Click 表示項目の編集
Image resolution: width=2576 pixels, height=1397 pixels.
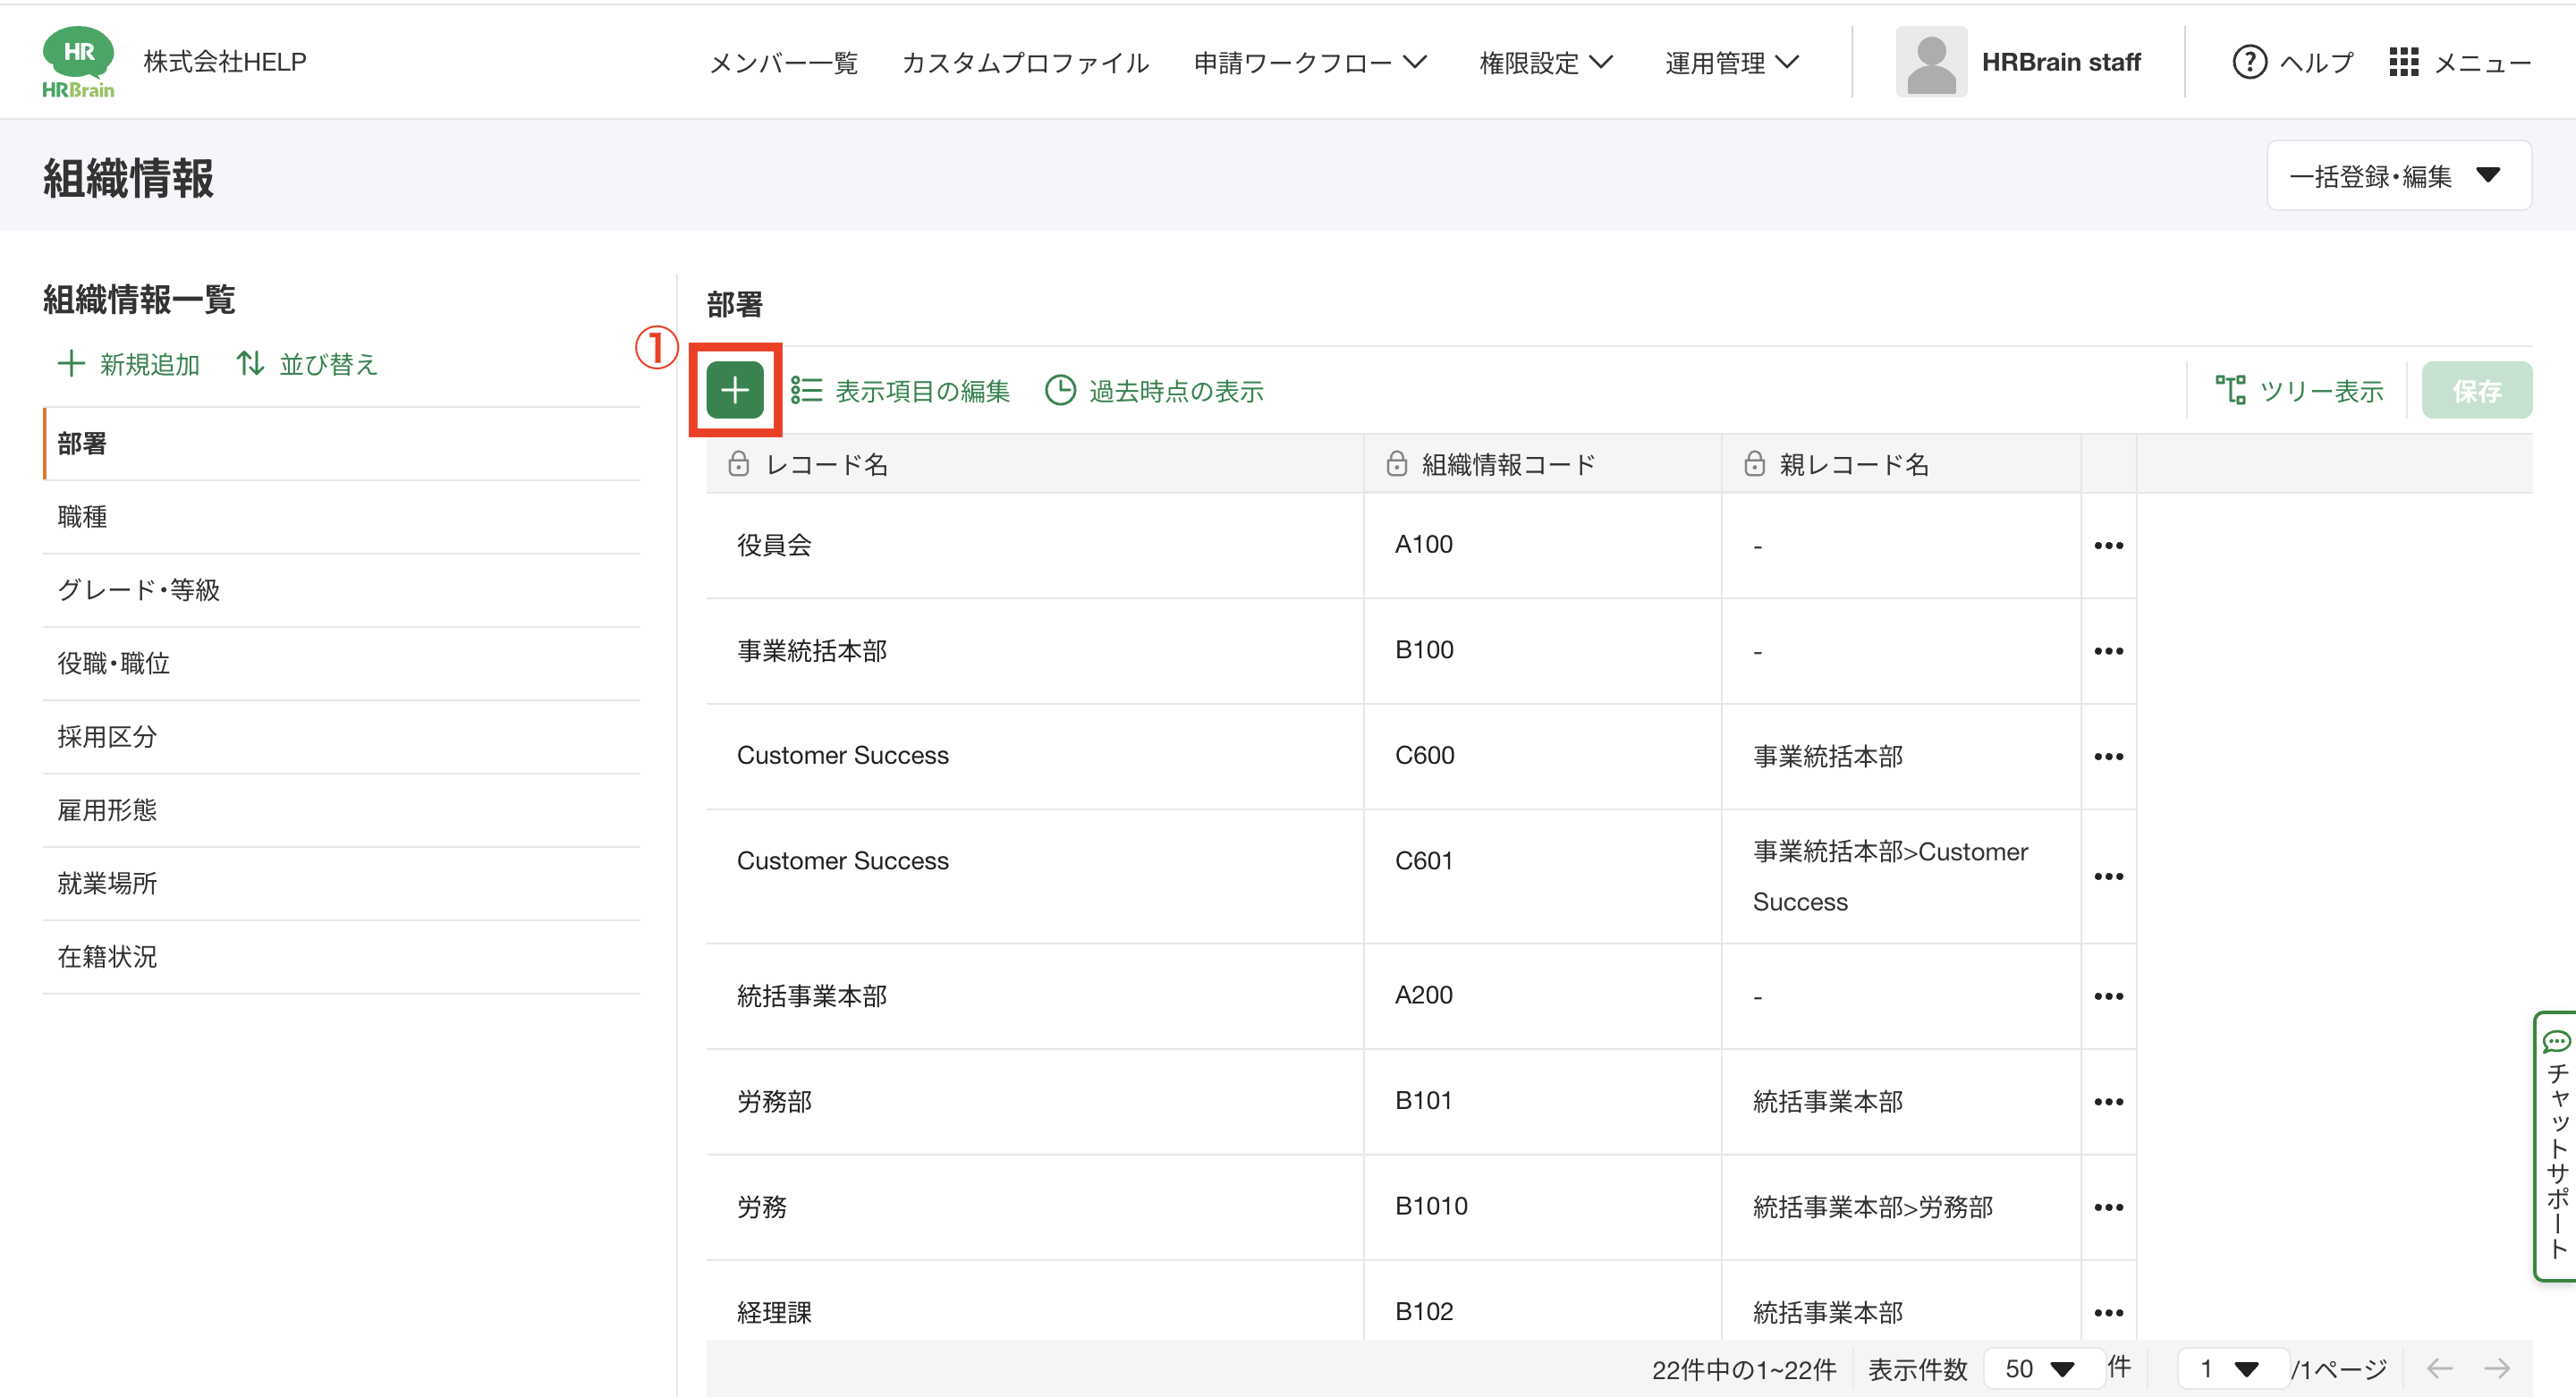(x=900, y=391)
